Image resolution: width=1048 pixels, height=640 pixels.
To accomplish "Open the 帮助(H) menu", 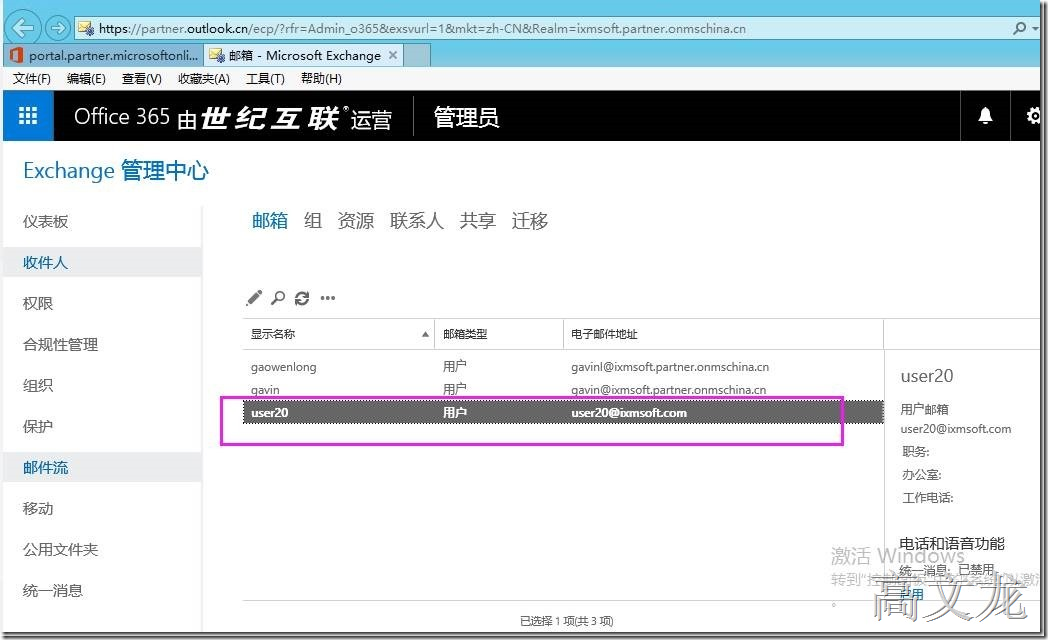I will click(x=321, y=79).
